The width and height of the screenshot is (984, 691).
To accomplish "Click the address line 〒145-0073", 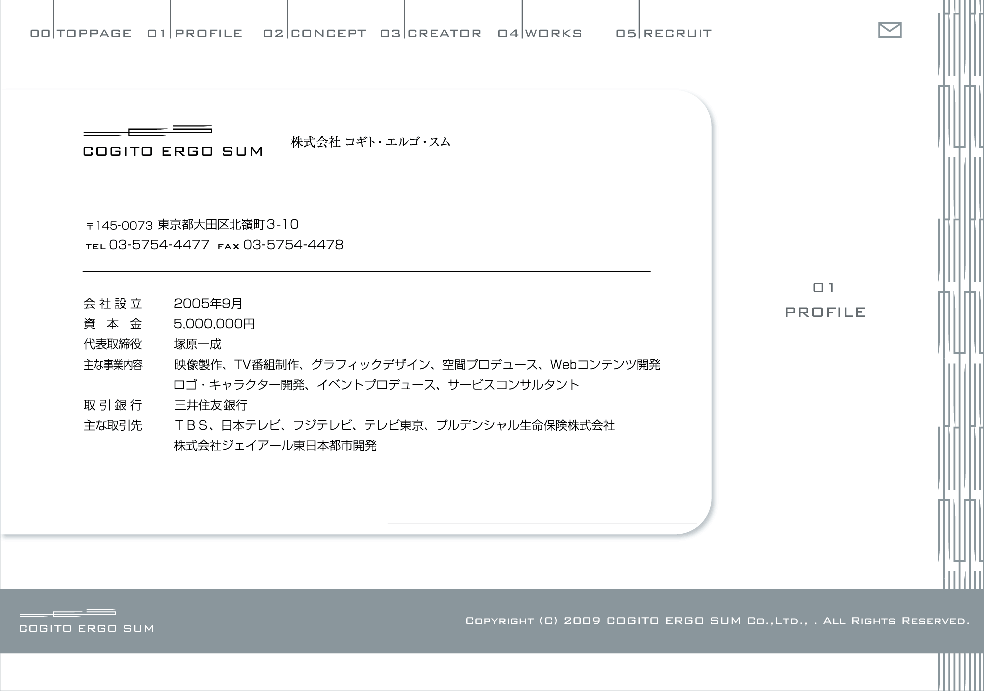I will pyautogui.click(x=192, y=225).
